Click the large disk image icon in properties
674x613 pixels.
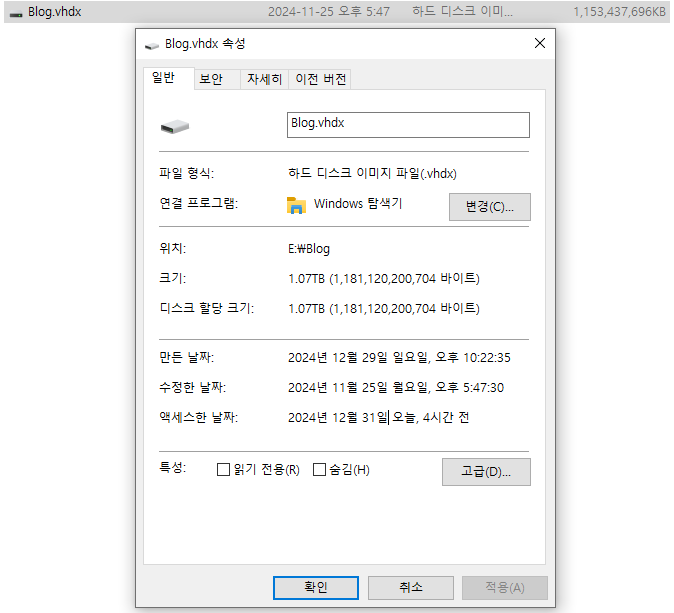pyautogui.click(x=175, y=126)
